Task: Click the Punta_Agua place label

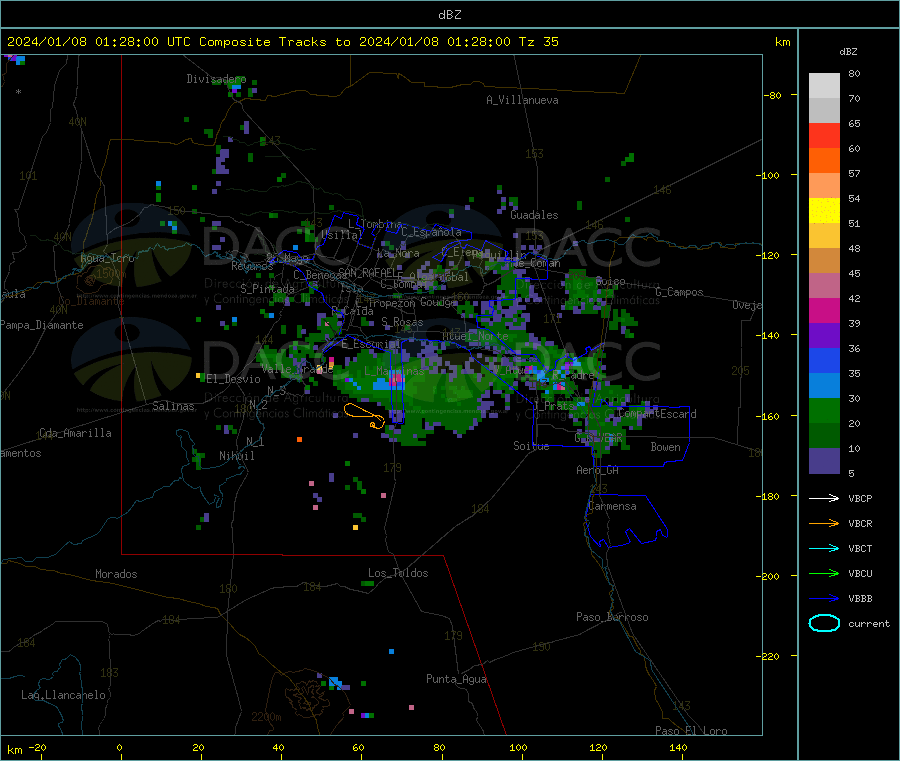Action: [456, 679]
